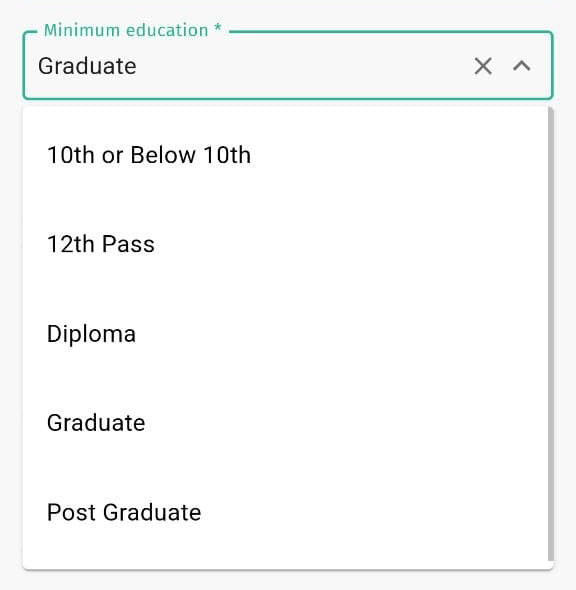Choose the Post Graduate option
Screen dimensions: 576x590
click(x=286, y=512)
